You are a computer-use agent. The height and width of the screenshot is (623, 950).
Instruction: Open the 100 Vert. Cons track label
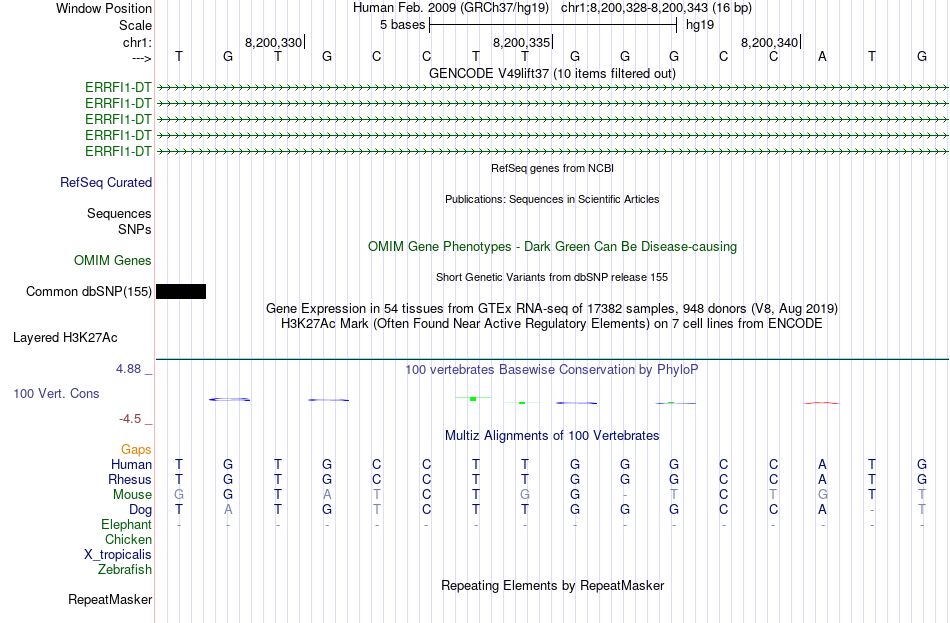click(x=56, y=393)
